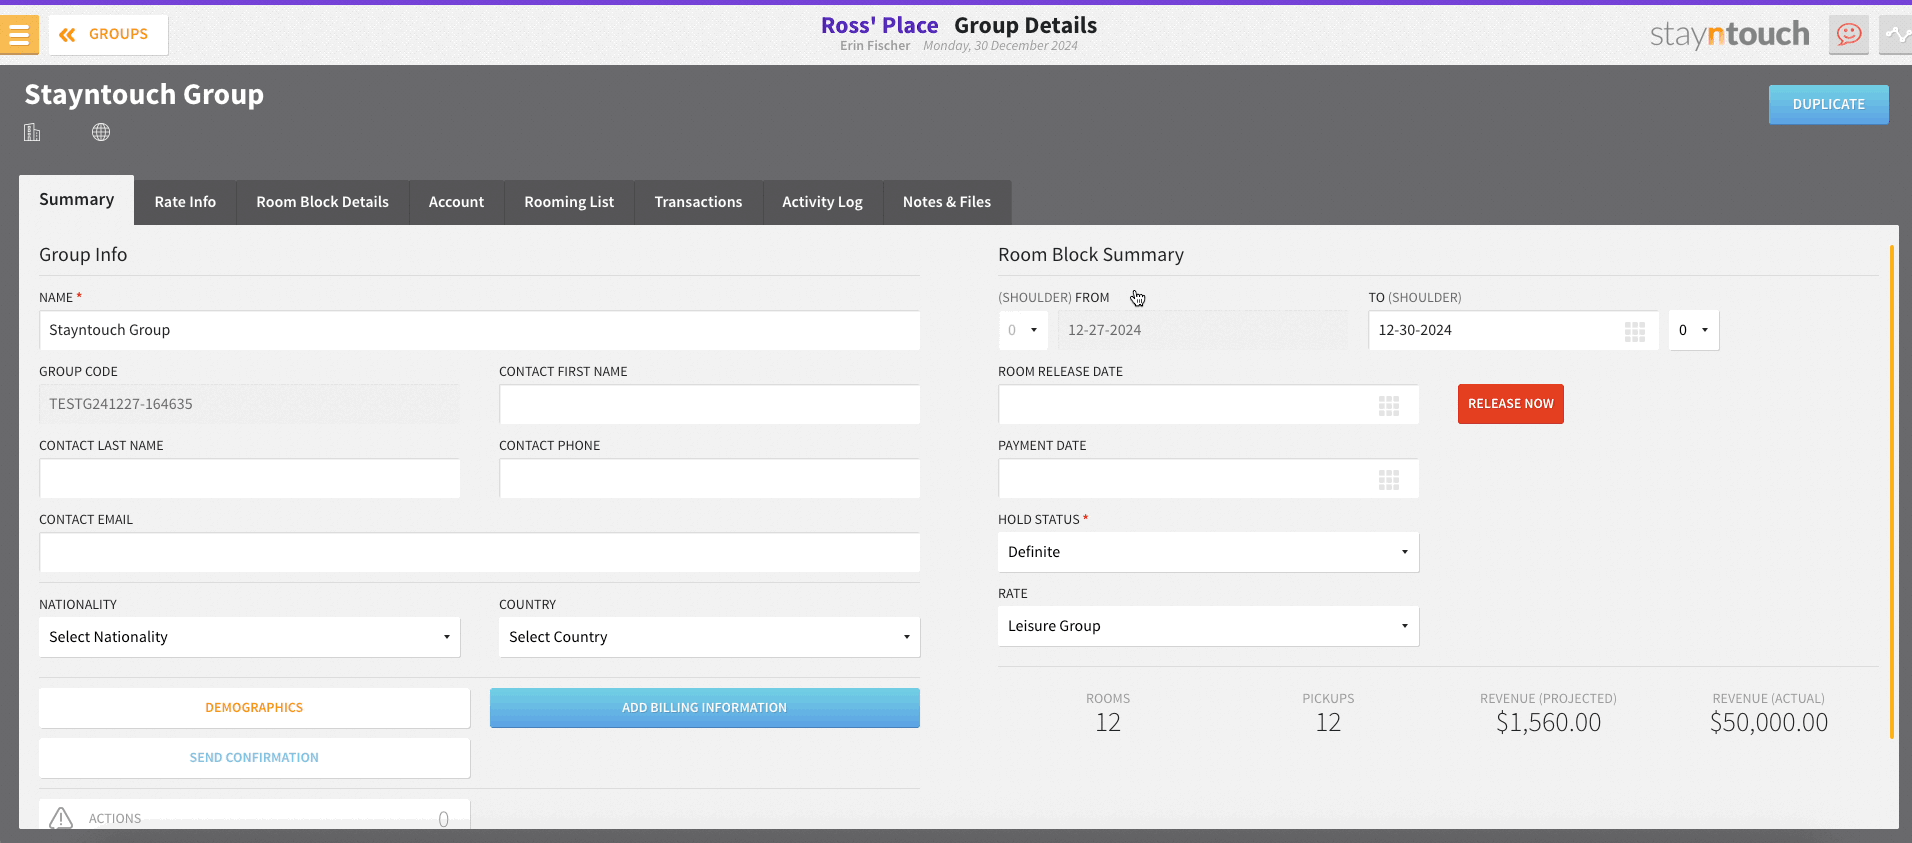Viewport: 1912px width, 843px height.
Task: Open the Account tab
Action: point(456,202)
